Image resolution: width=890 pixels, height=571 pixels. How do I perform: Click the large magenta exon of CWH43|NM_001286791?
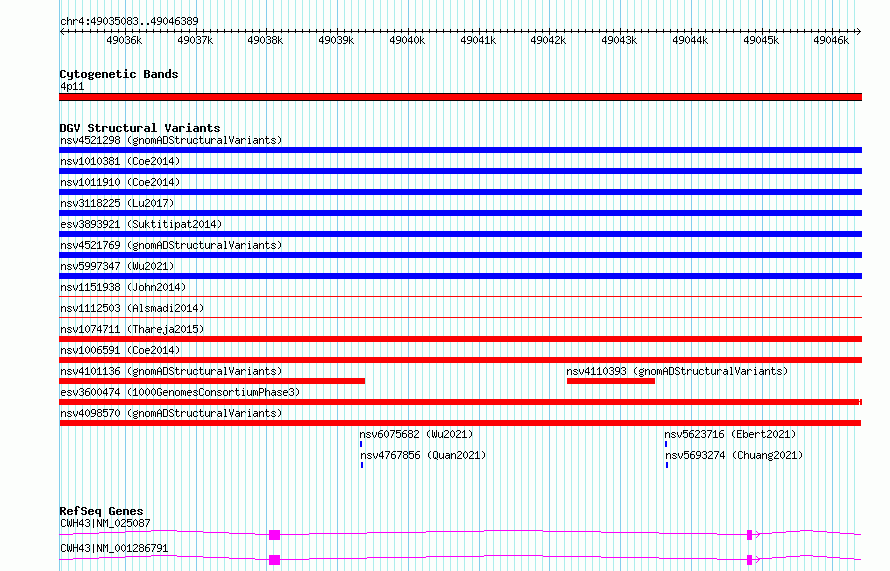275,560
